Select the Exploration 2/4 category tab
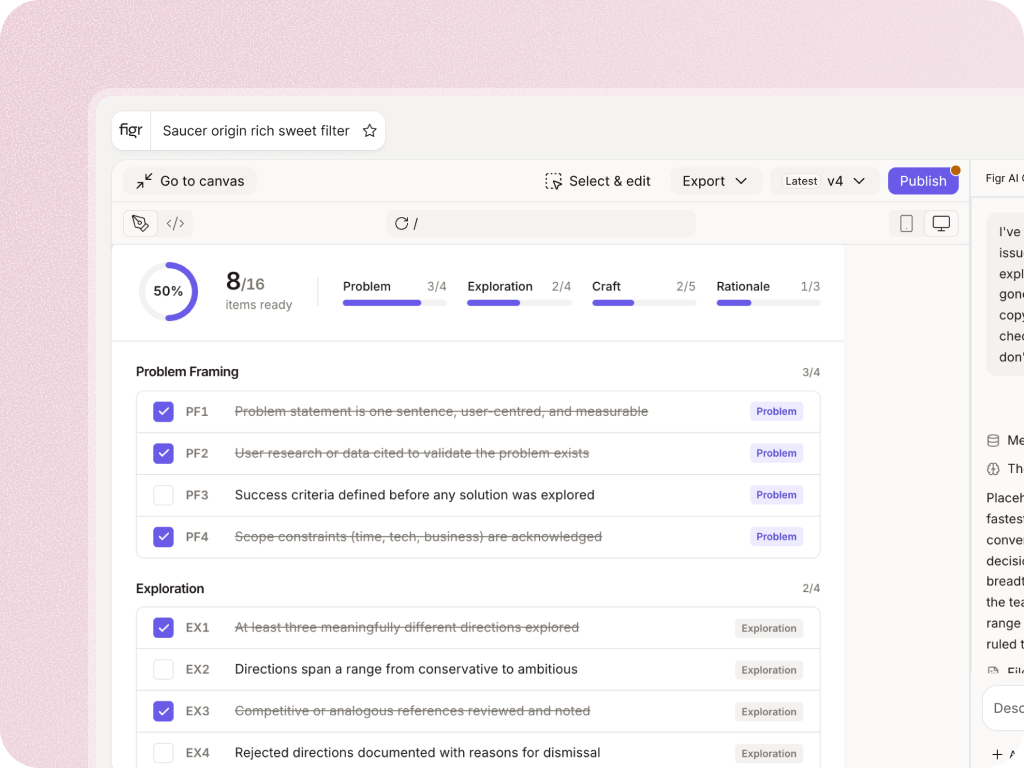Viewport: 1024px width, 768px height. click(519, 292)
